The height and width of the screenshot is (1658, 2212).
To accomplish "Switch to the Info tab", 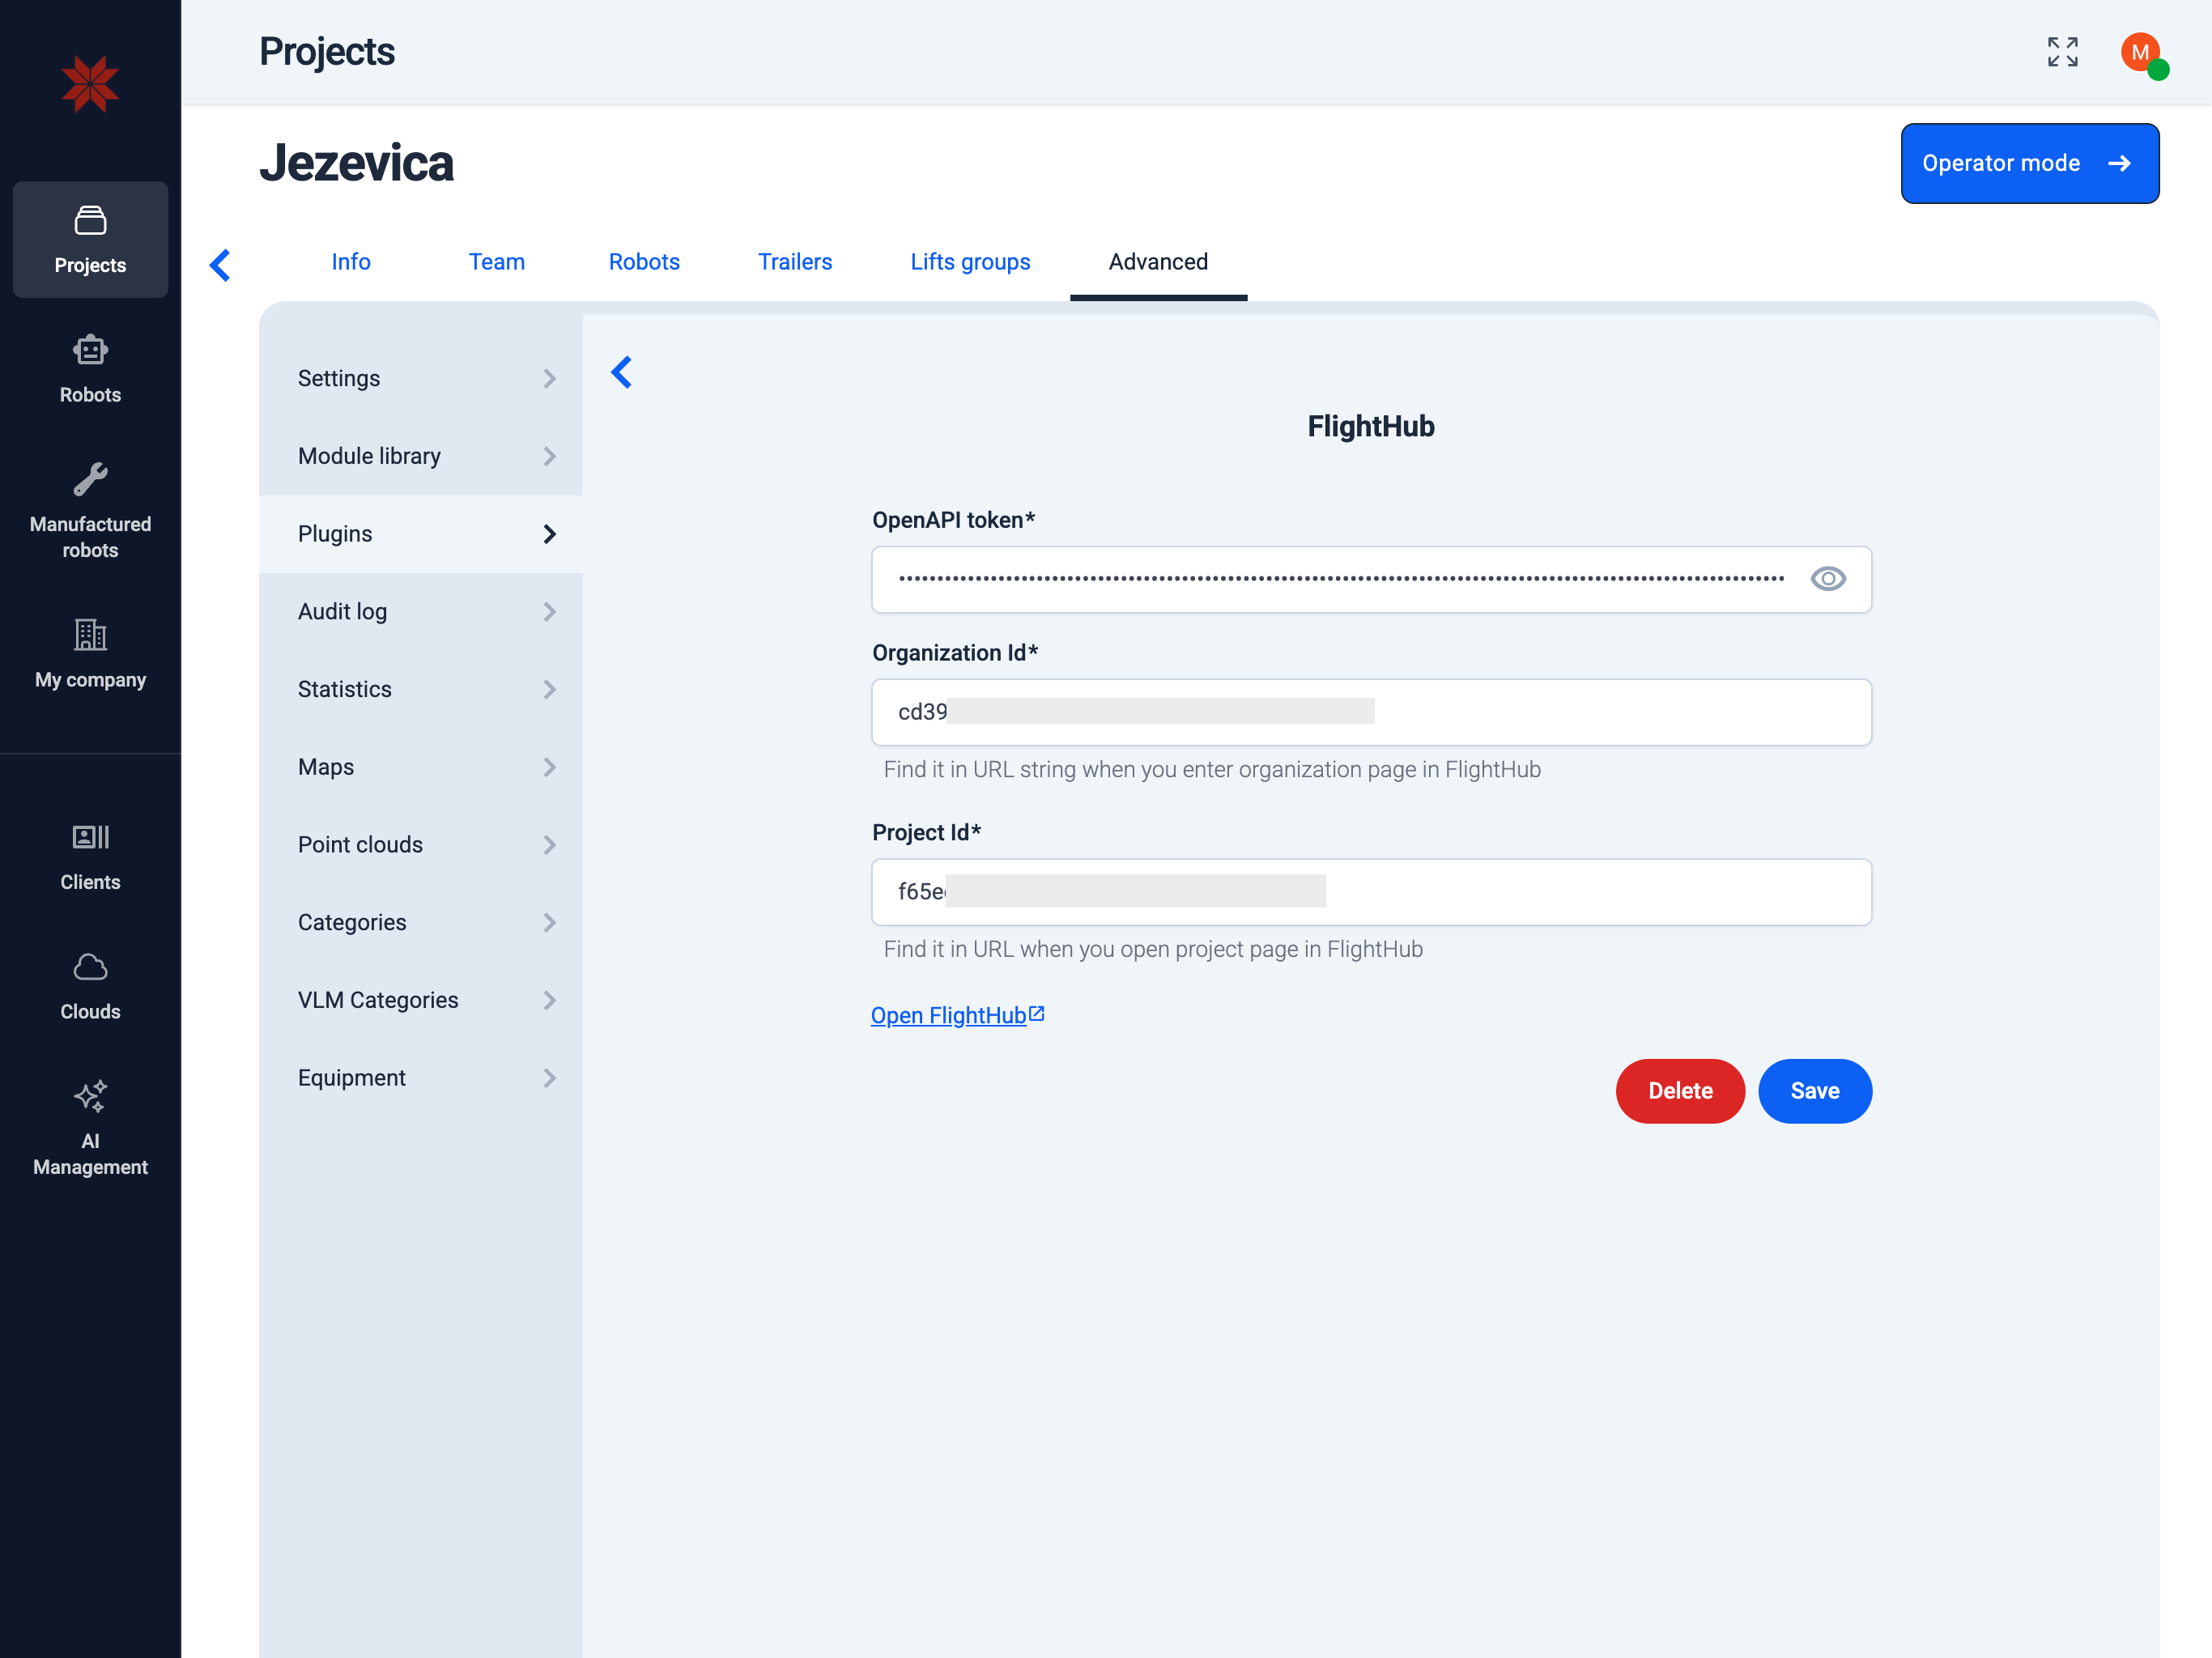I will tap(351, 262).
